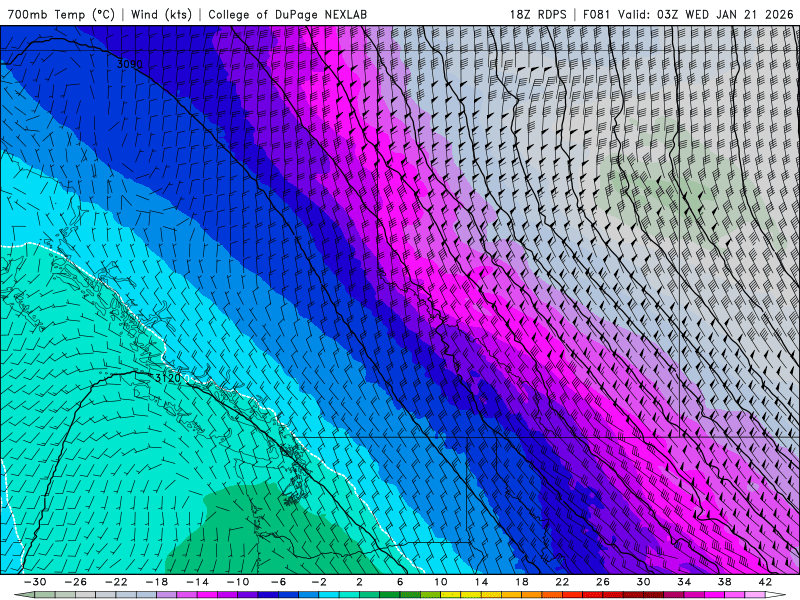
Task: Click 'Valid: 03Z WED JAN 21 2026' text
Action: point(706,15)
